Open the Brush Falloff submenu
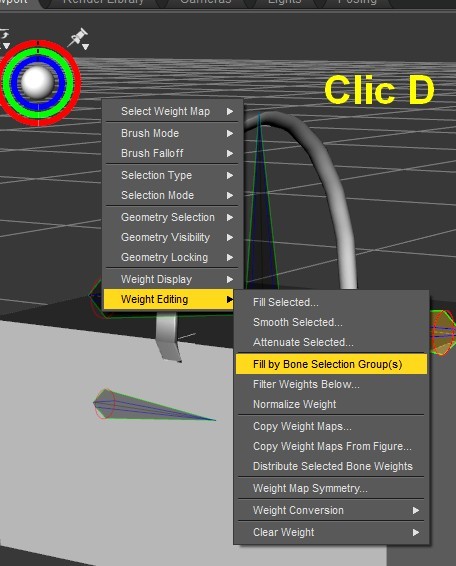The image size is (456, 566). (171, 153)
